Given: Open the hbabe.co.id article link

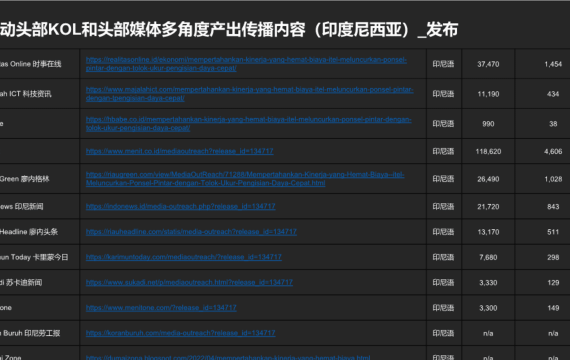Looking at the screenshot, I should coord(248,124).
